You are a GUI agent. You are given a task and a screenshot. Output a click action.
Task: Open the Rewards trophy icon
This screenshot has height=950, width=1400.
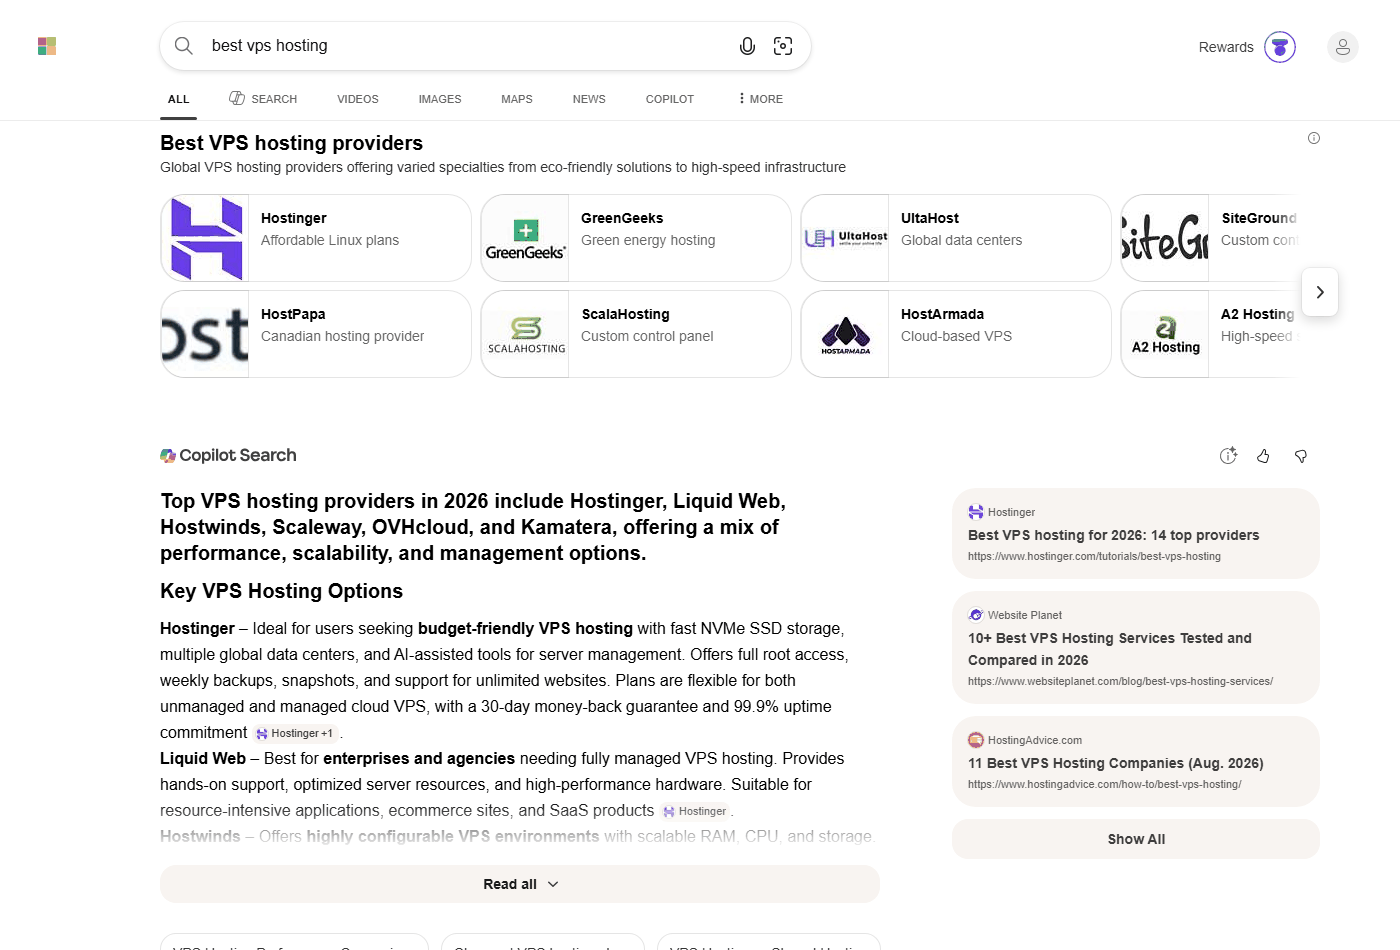pyautogui.click(x=1280, y=47)
